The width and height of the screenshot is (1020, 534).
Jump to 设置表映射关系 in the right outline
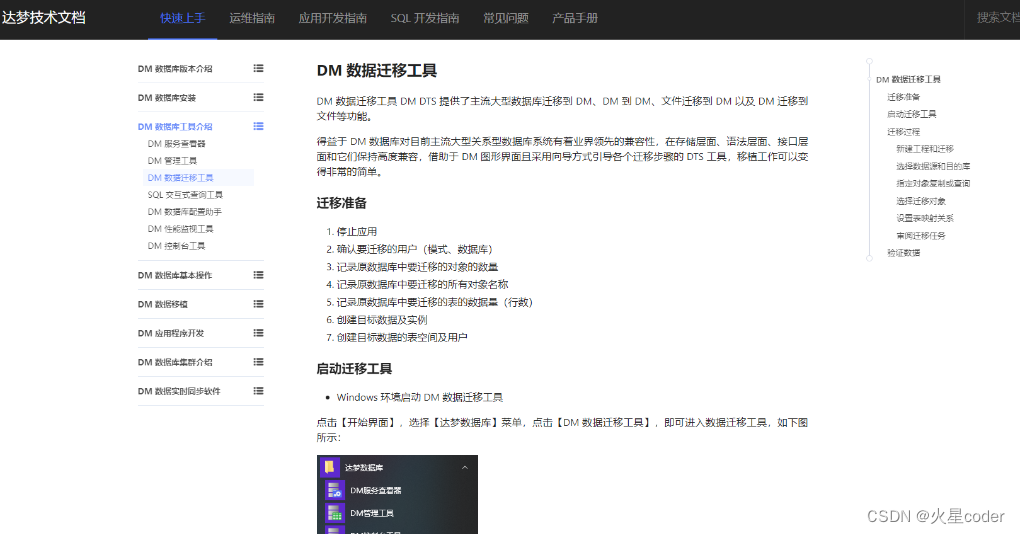point(925,218)
